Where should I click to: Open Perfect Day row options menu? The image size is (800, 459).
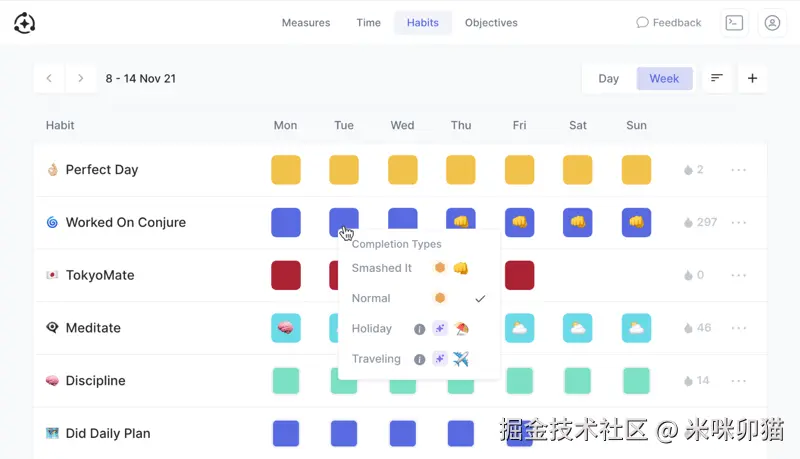pyautogui.click(x=739, y=170)
